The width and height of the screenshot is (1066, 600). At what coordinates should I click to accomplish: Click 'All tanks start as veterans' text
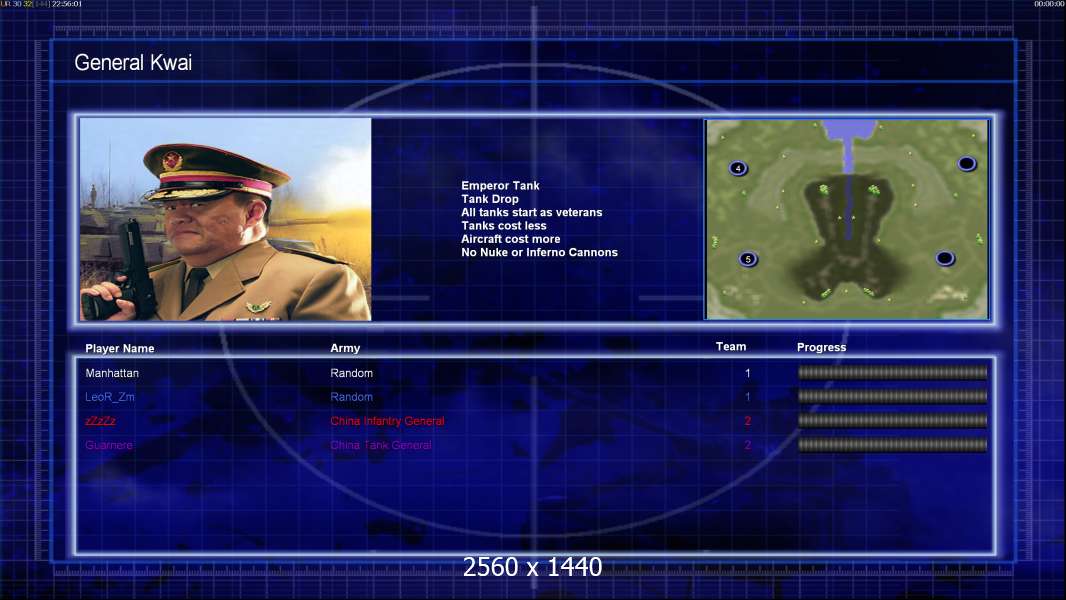click(x=532, y=212)
